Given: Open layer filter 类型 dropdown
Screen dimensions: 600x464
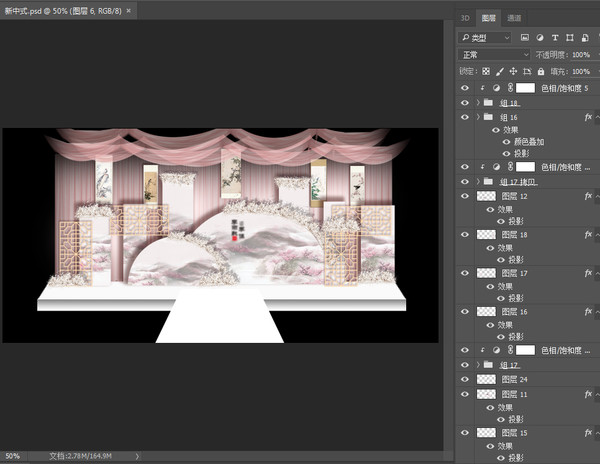Looking at the screenshot, I should click(x=484, y=37).
